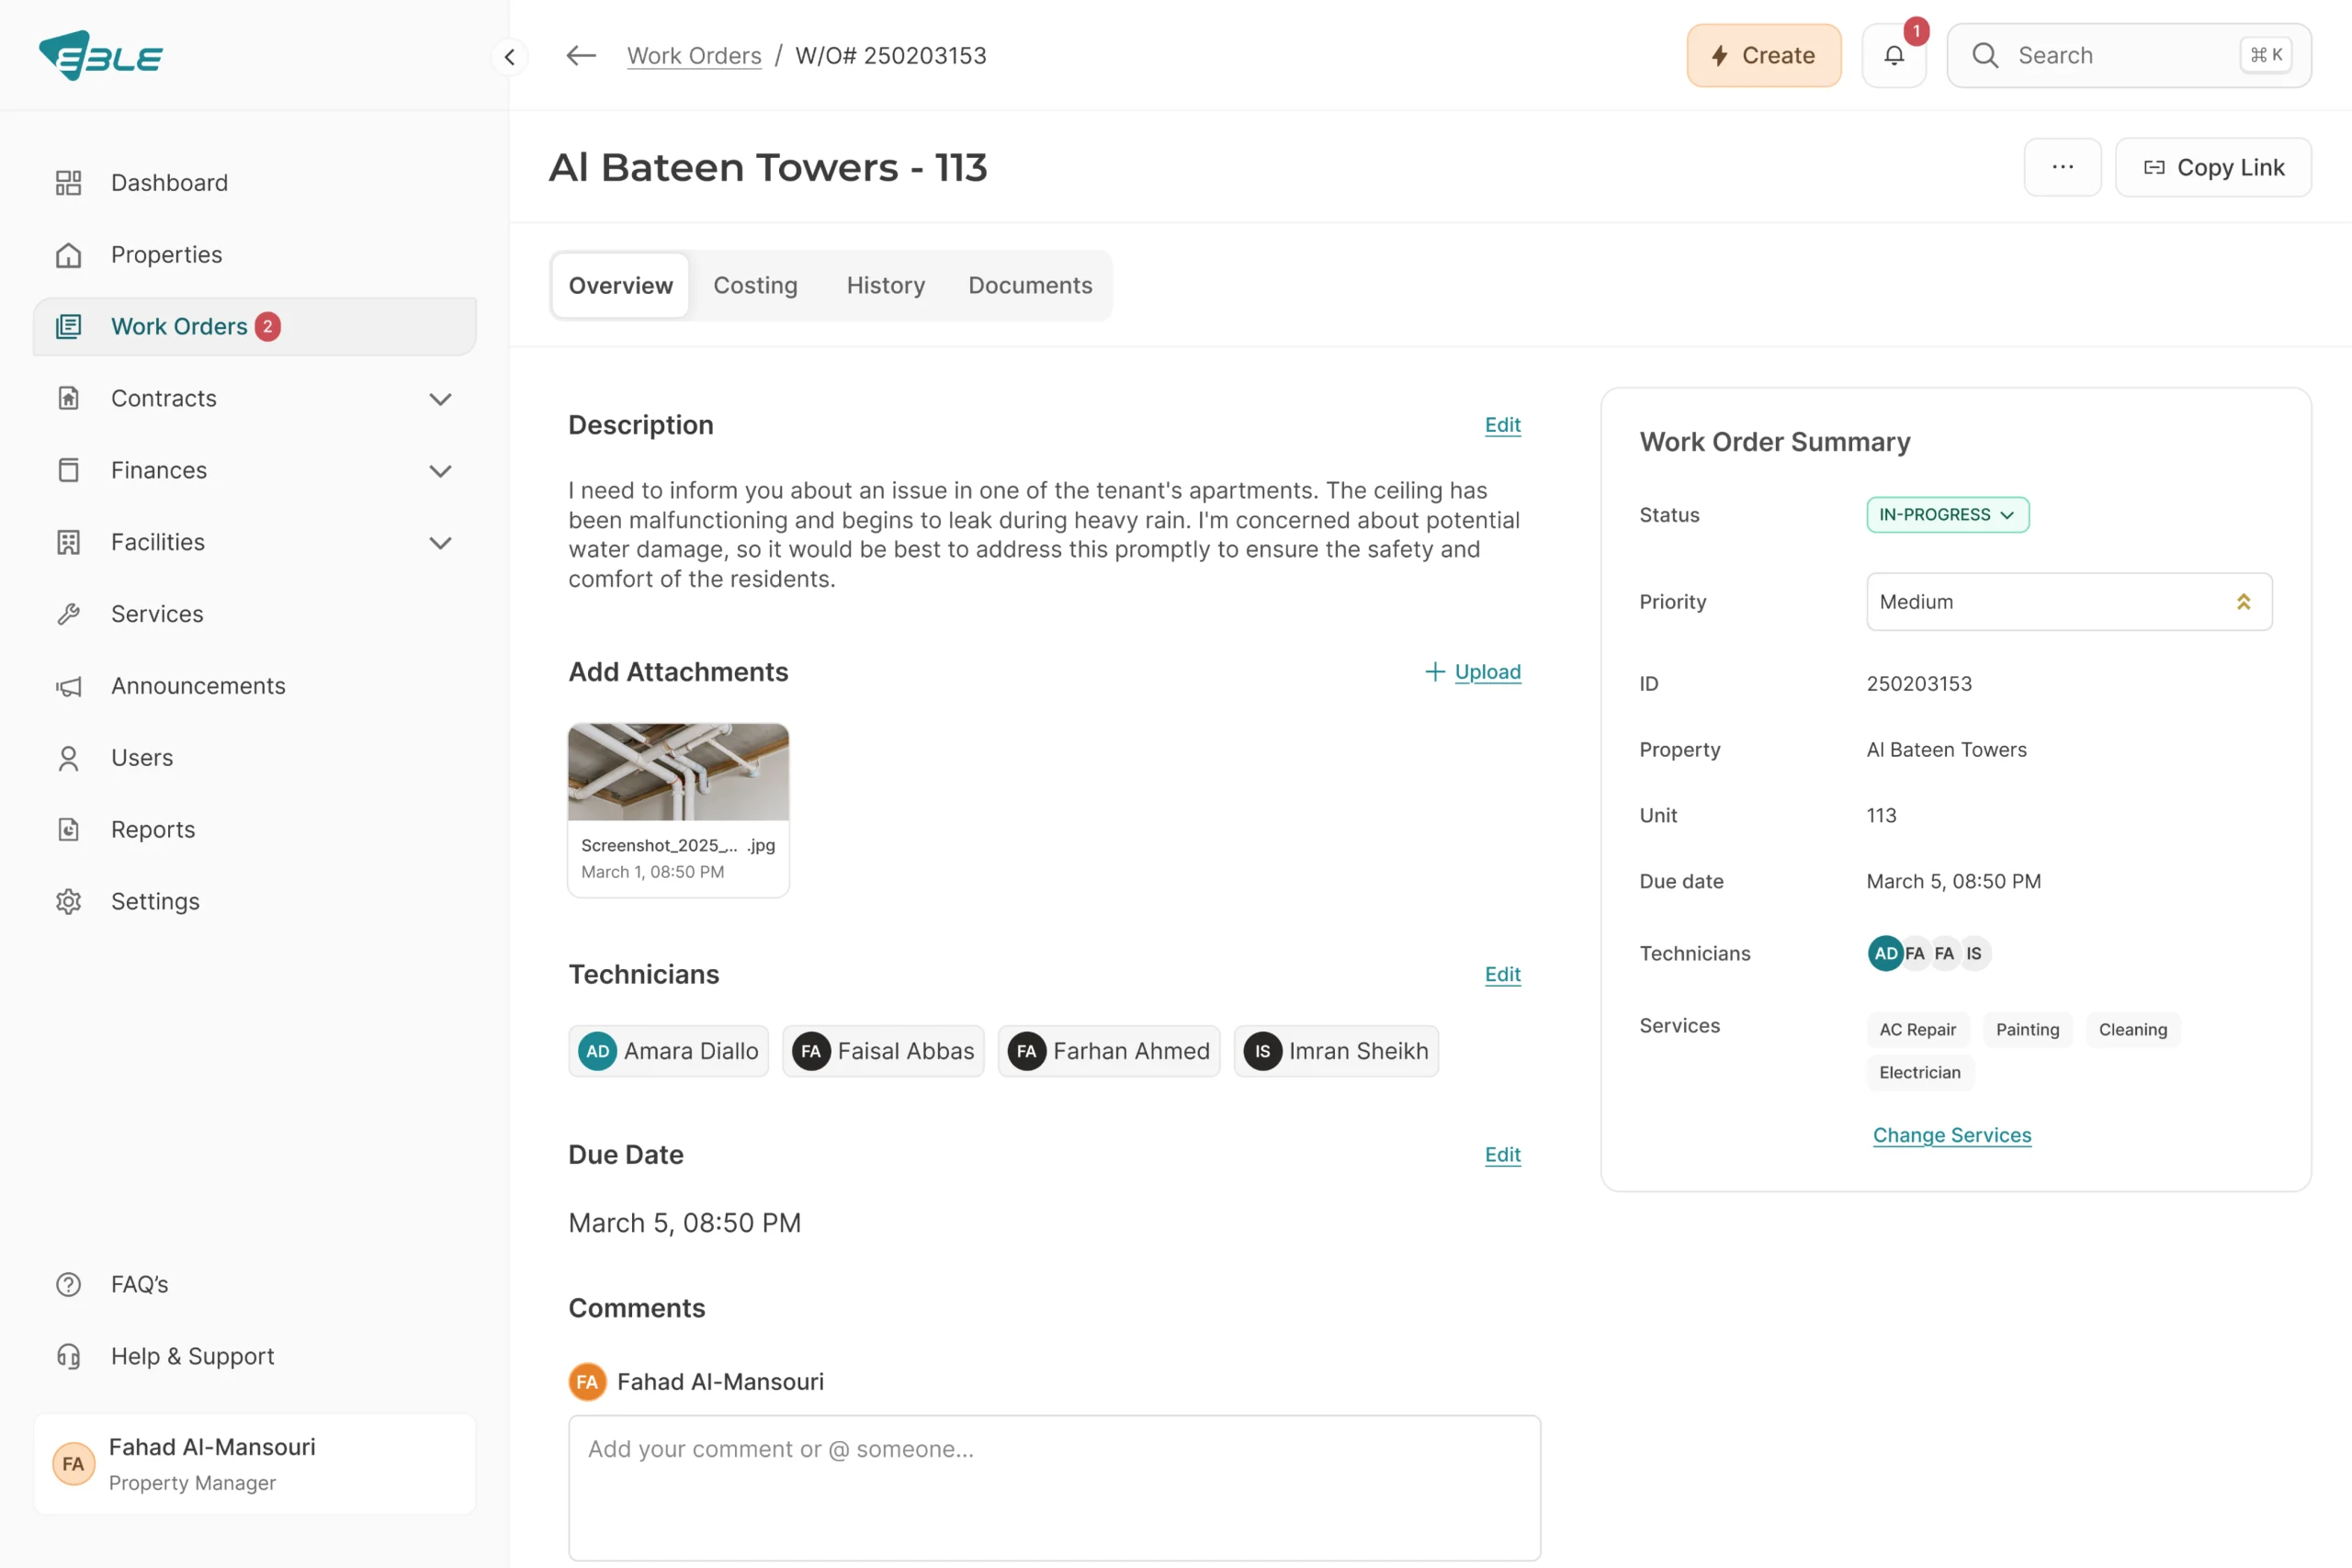Collapse the sidebar with chevron button

[510, 57]
